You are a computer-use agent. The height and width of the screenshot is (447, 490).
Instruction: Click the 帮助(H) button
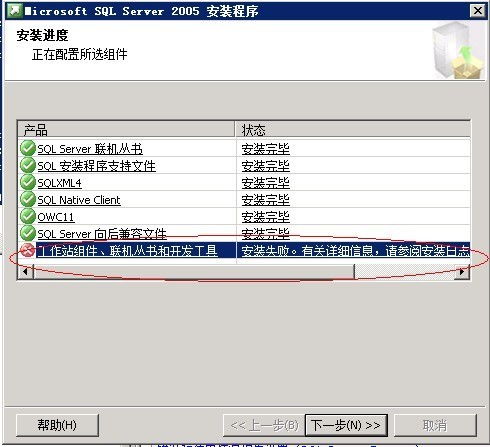[57, 425]
